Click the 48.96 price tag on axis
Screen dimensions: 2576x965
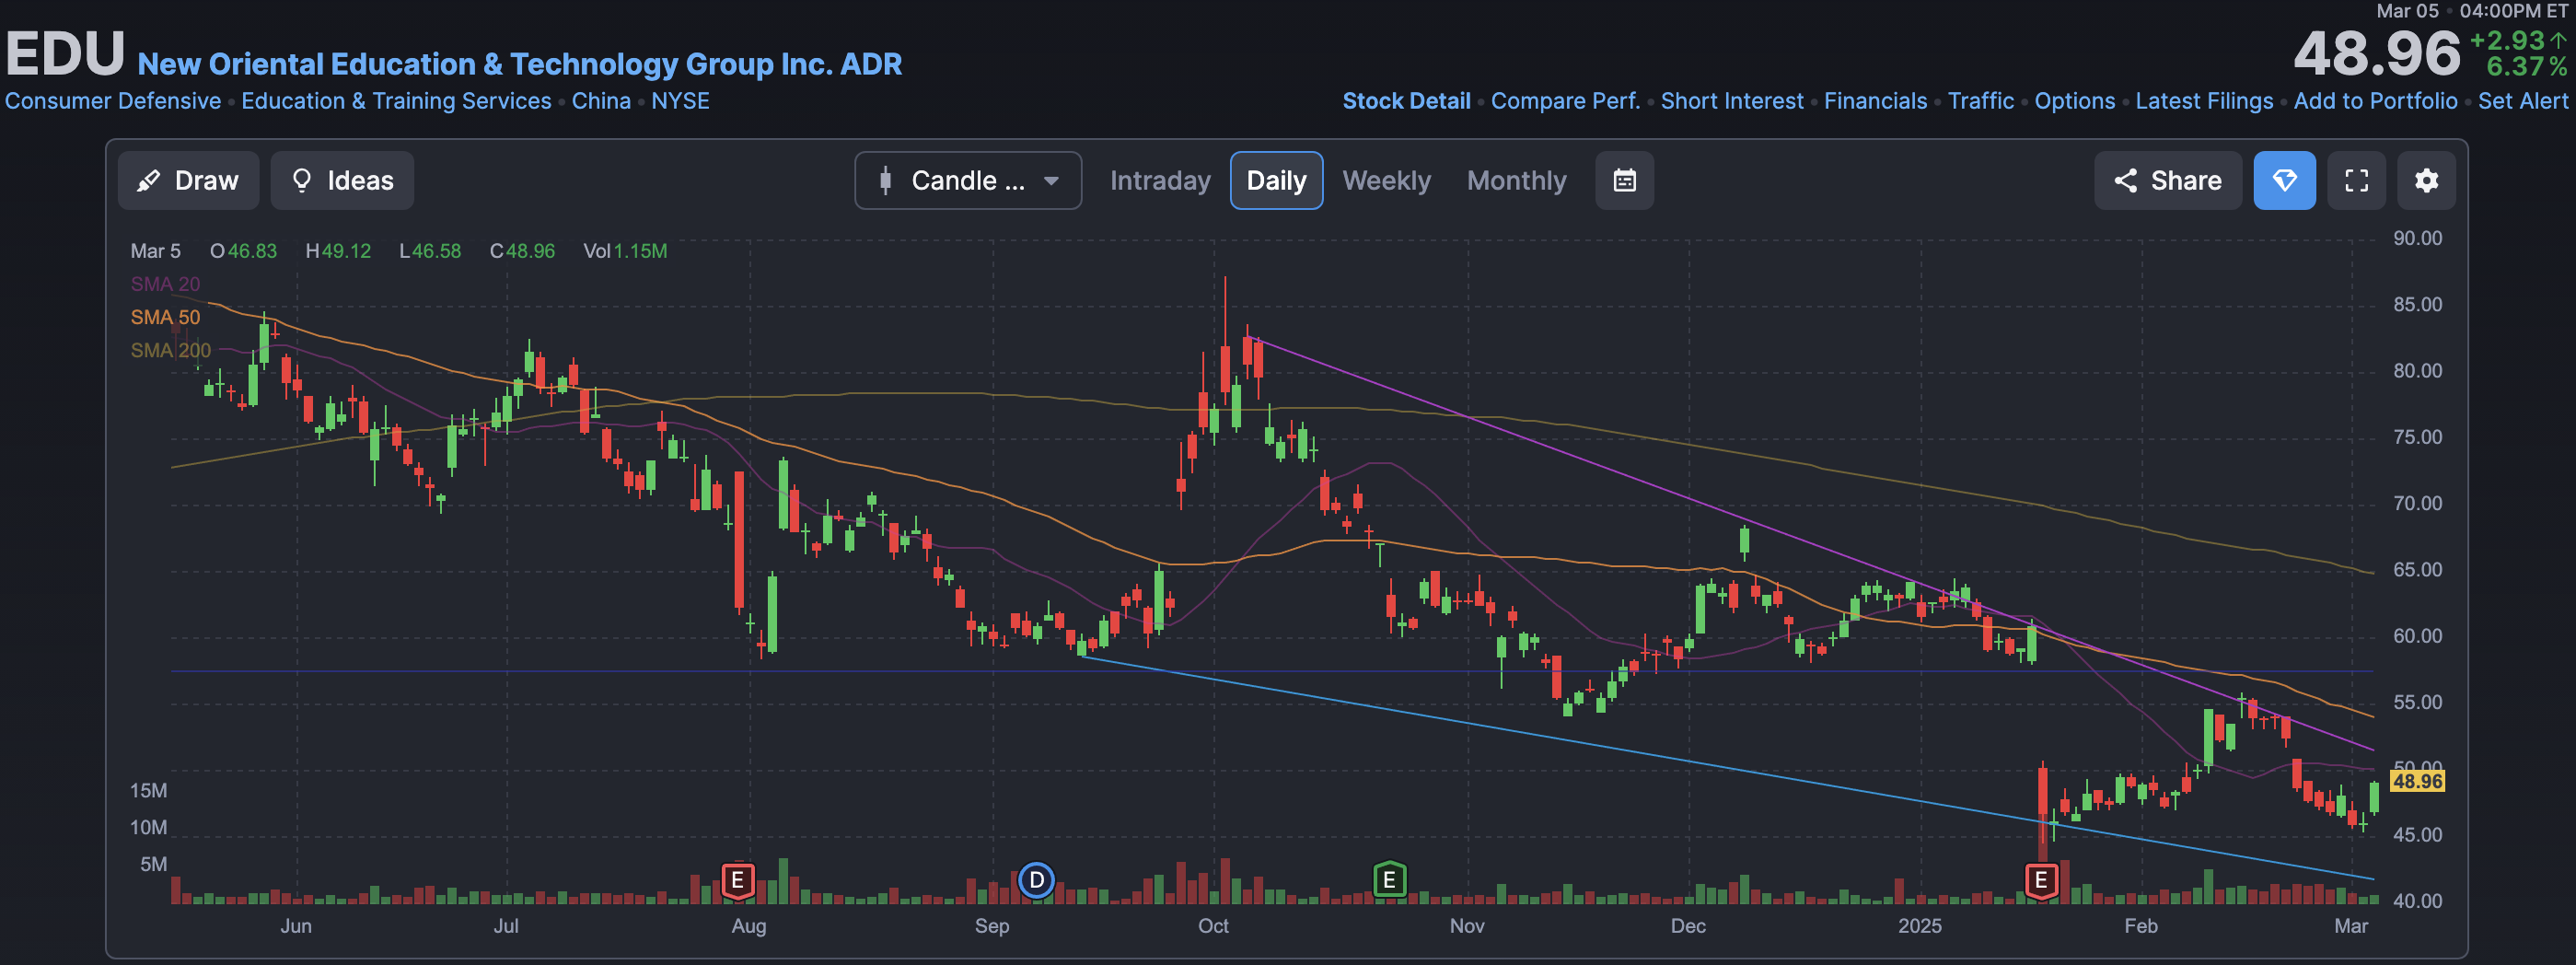(2417, 781)
